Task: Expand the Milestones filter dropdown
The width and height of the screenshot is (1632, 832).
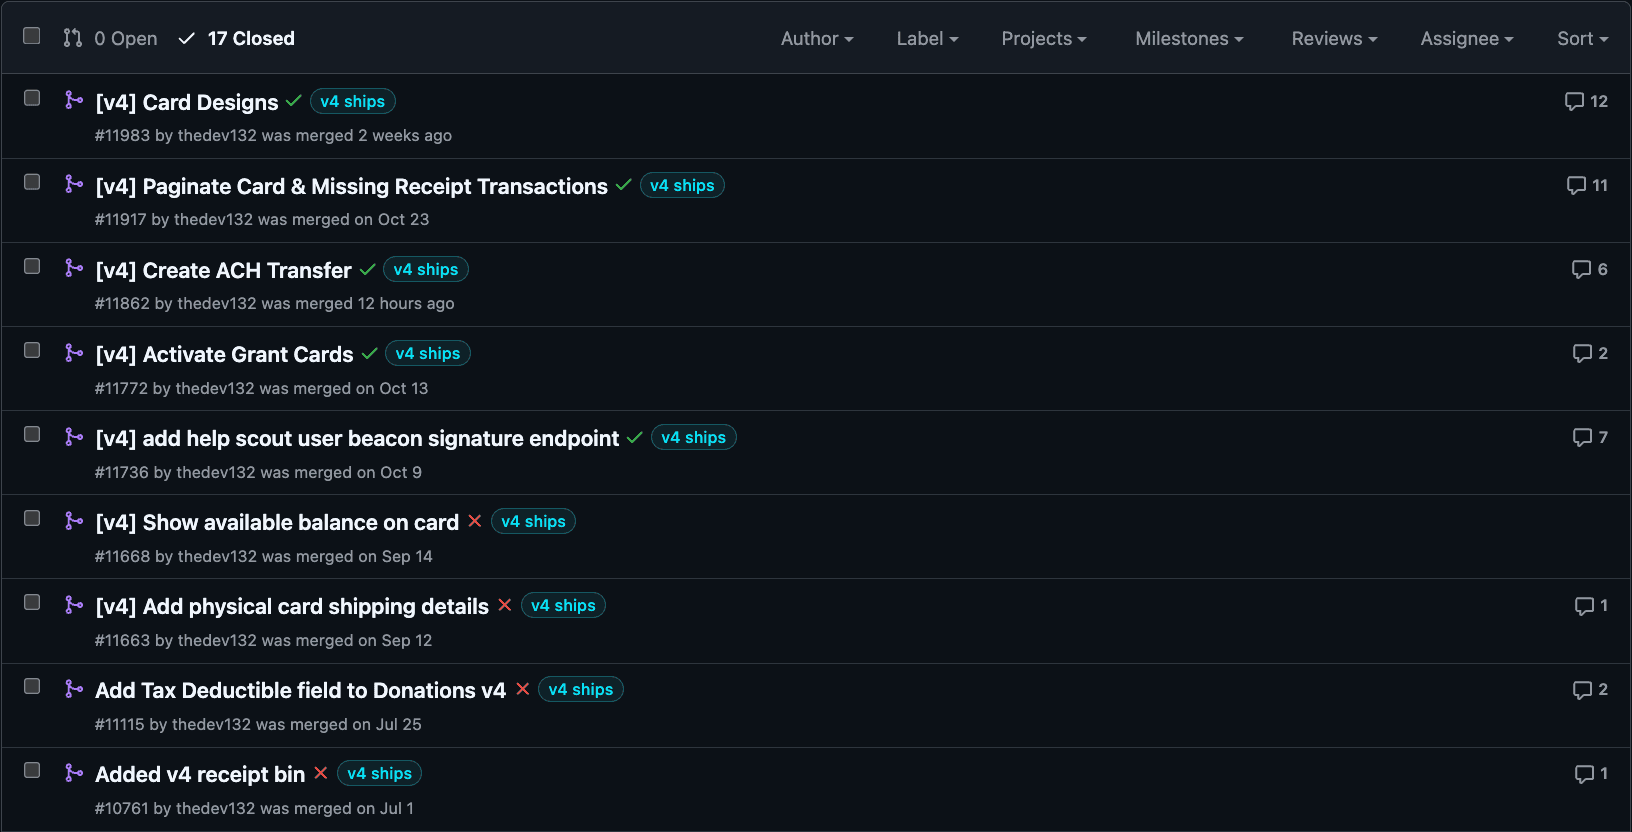Action: [x=1188, y=39]
